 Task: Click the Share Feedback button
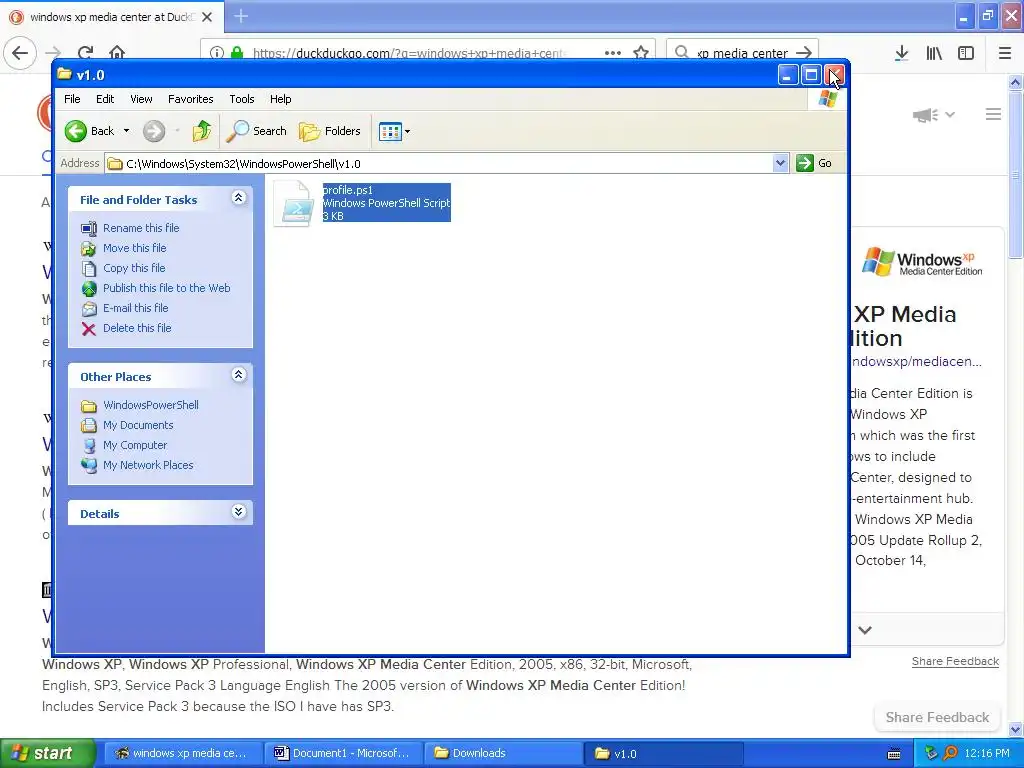pyautogui.click(x=937, y=718)
